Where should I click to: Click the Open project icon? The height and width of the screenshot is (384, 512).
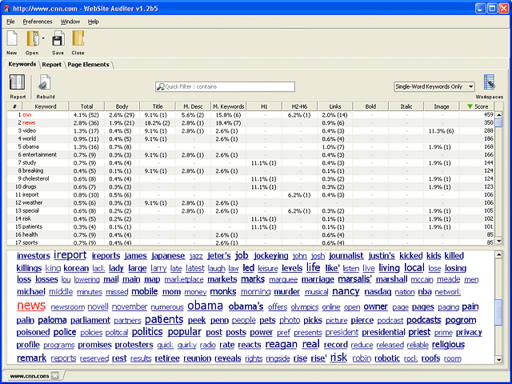[33, 39]
